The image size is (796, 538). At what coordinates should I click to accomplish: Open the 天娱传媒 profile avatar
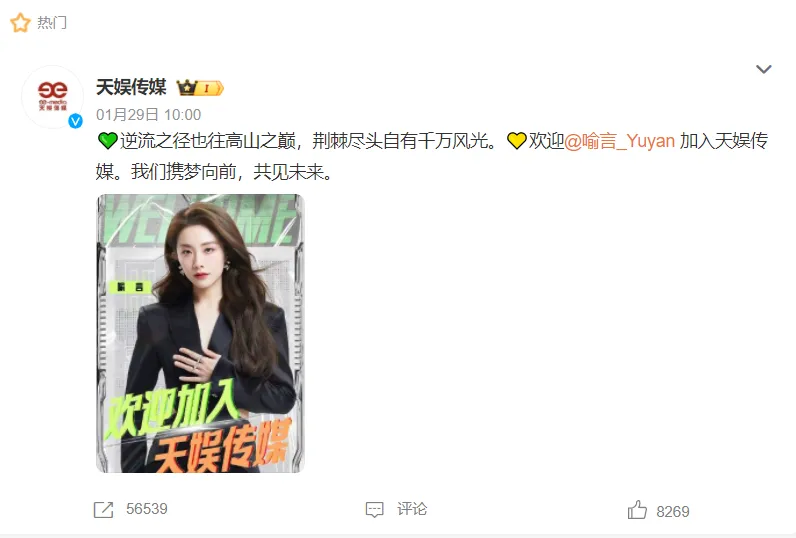pyautogui.click(x=53, y=96)
